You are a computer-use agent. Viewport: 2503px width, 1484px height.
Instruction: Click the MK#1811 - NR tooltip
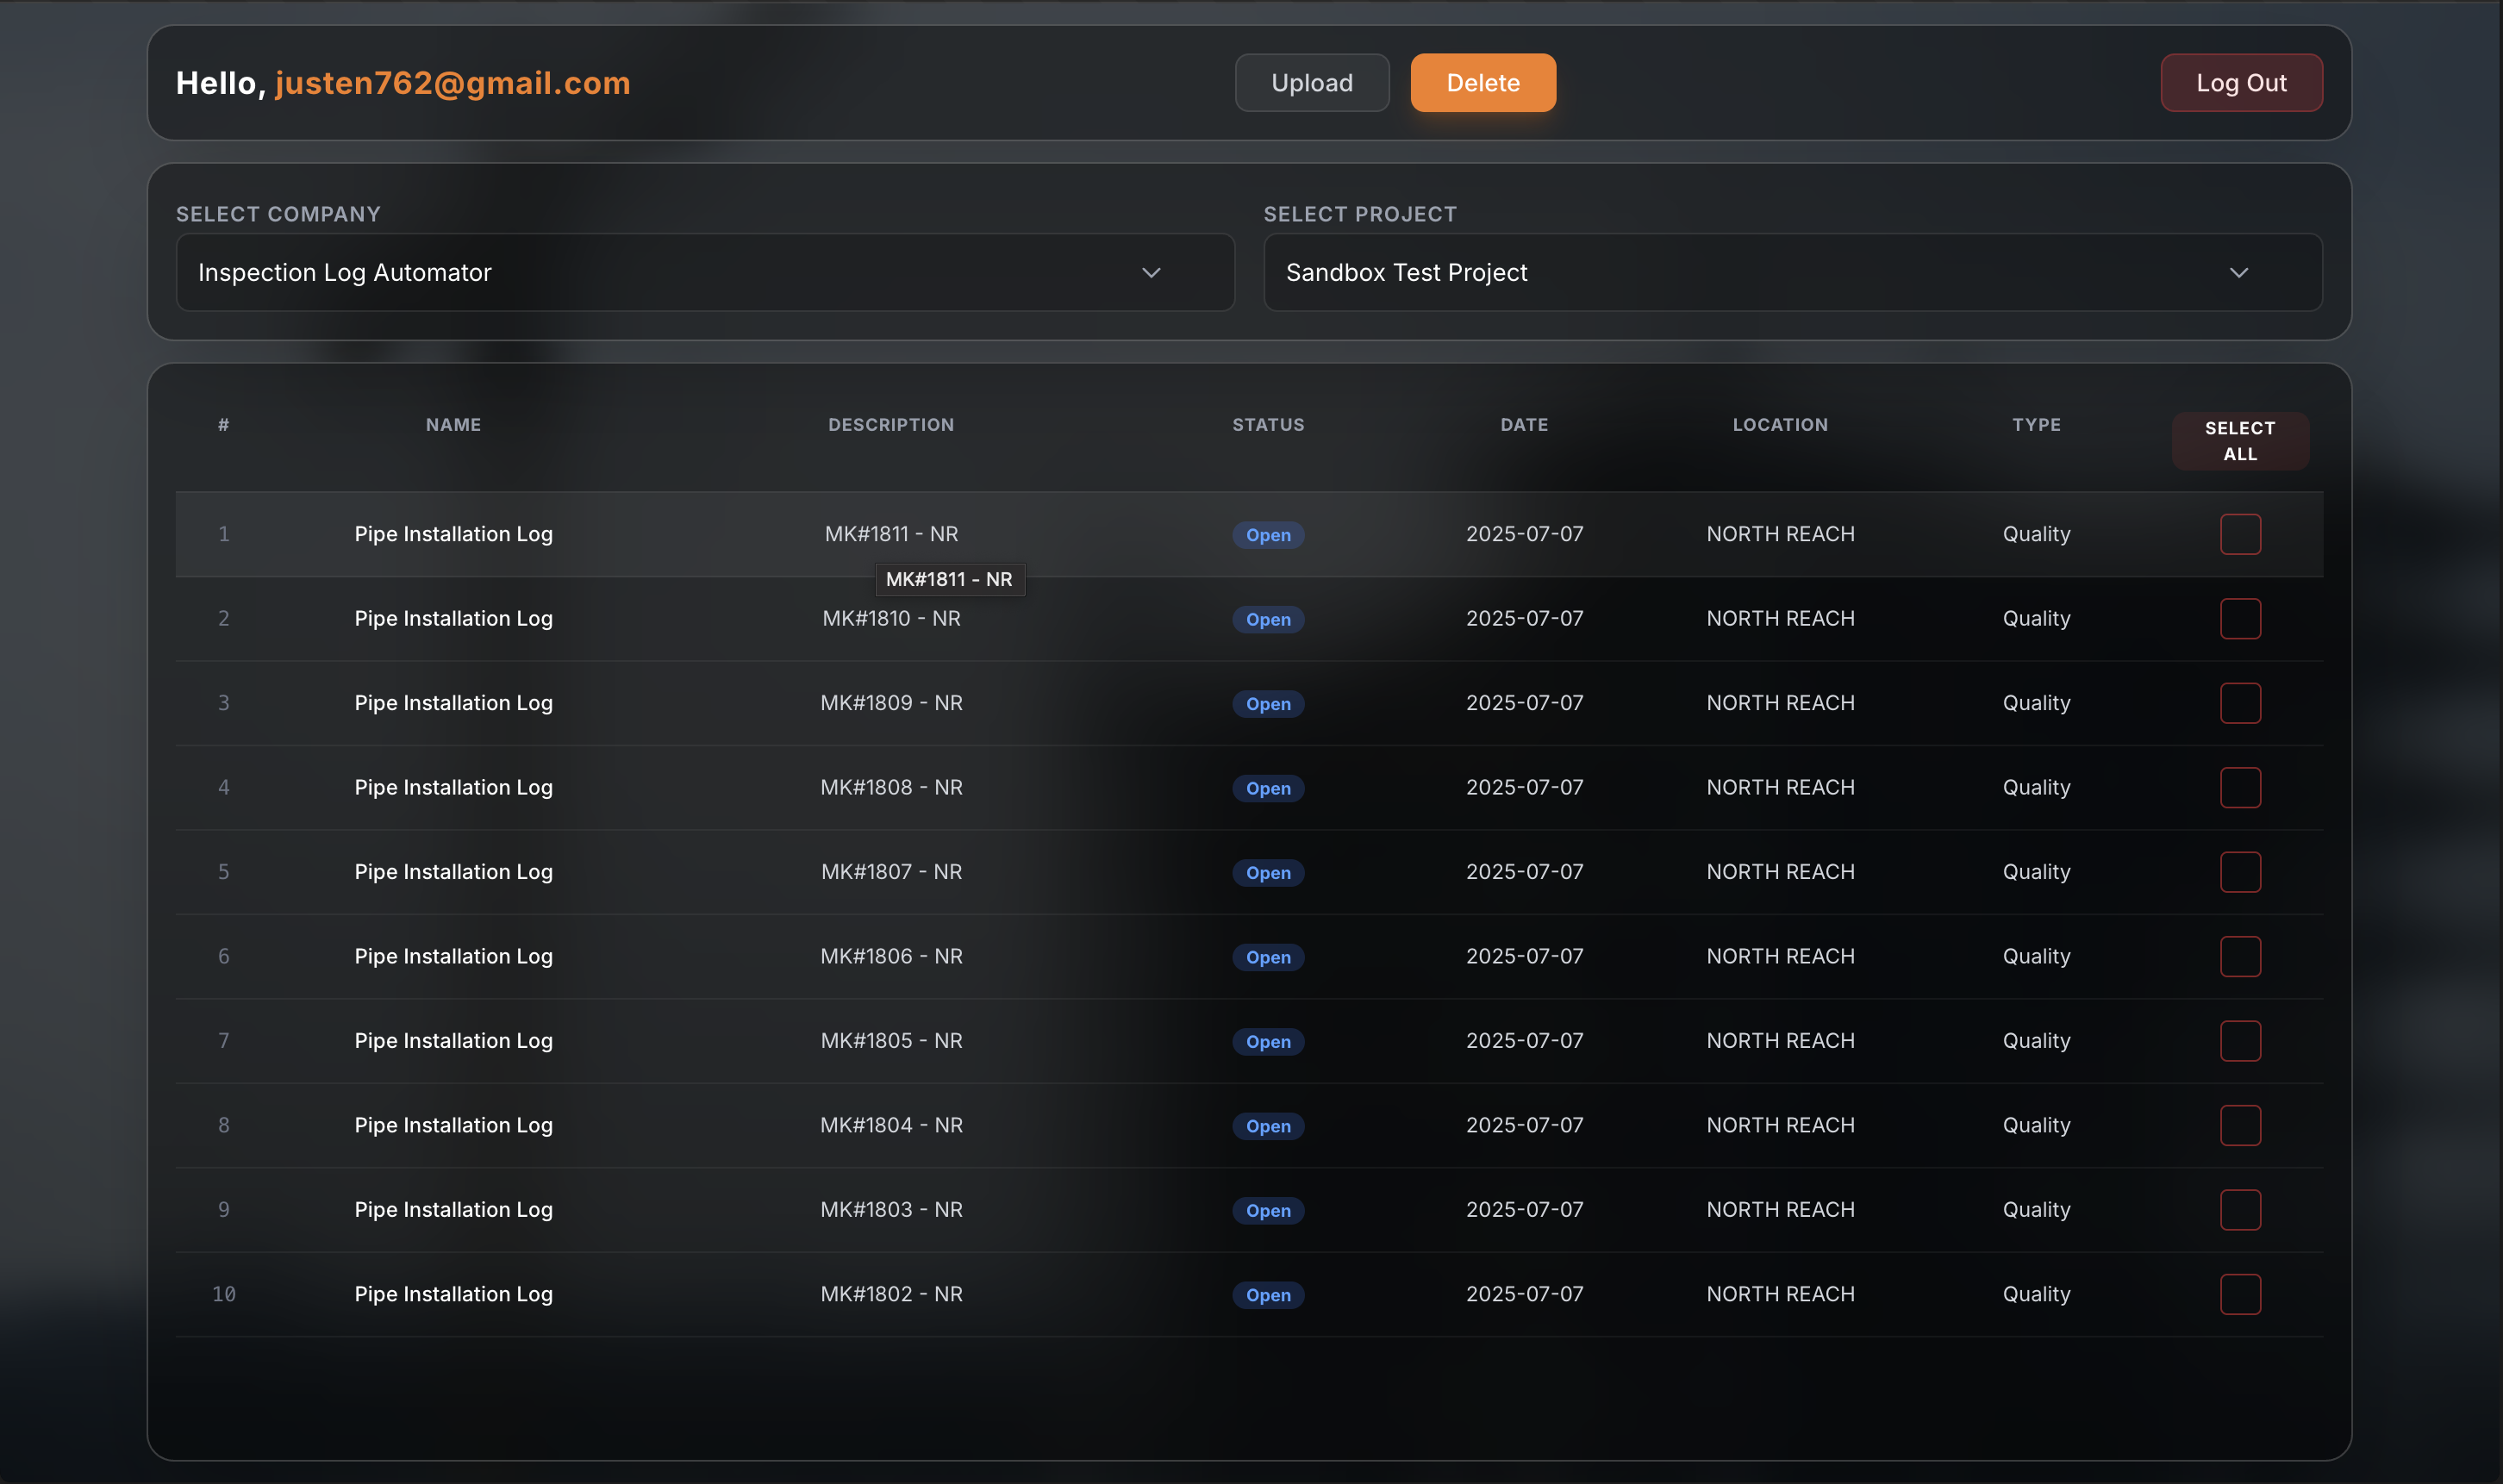pyautogui.click(x=949, y=580)
